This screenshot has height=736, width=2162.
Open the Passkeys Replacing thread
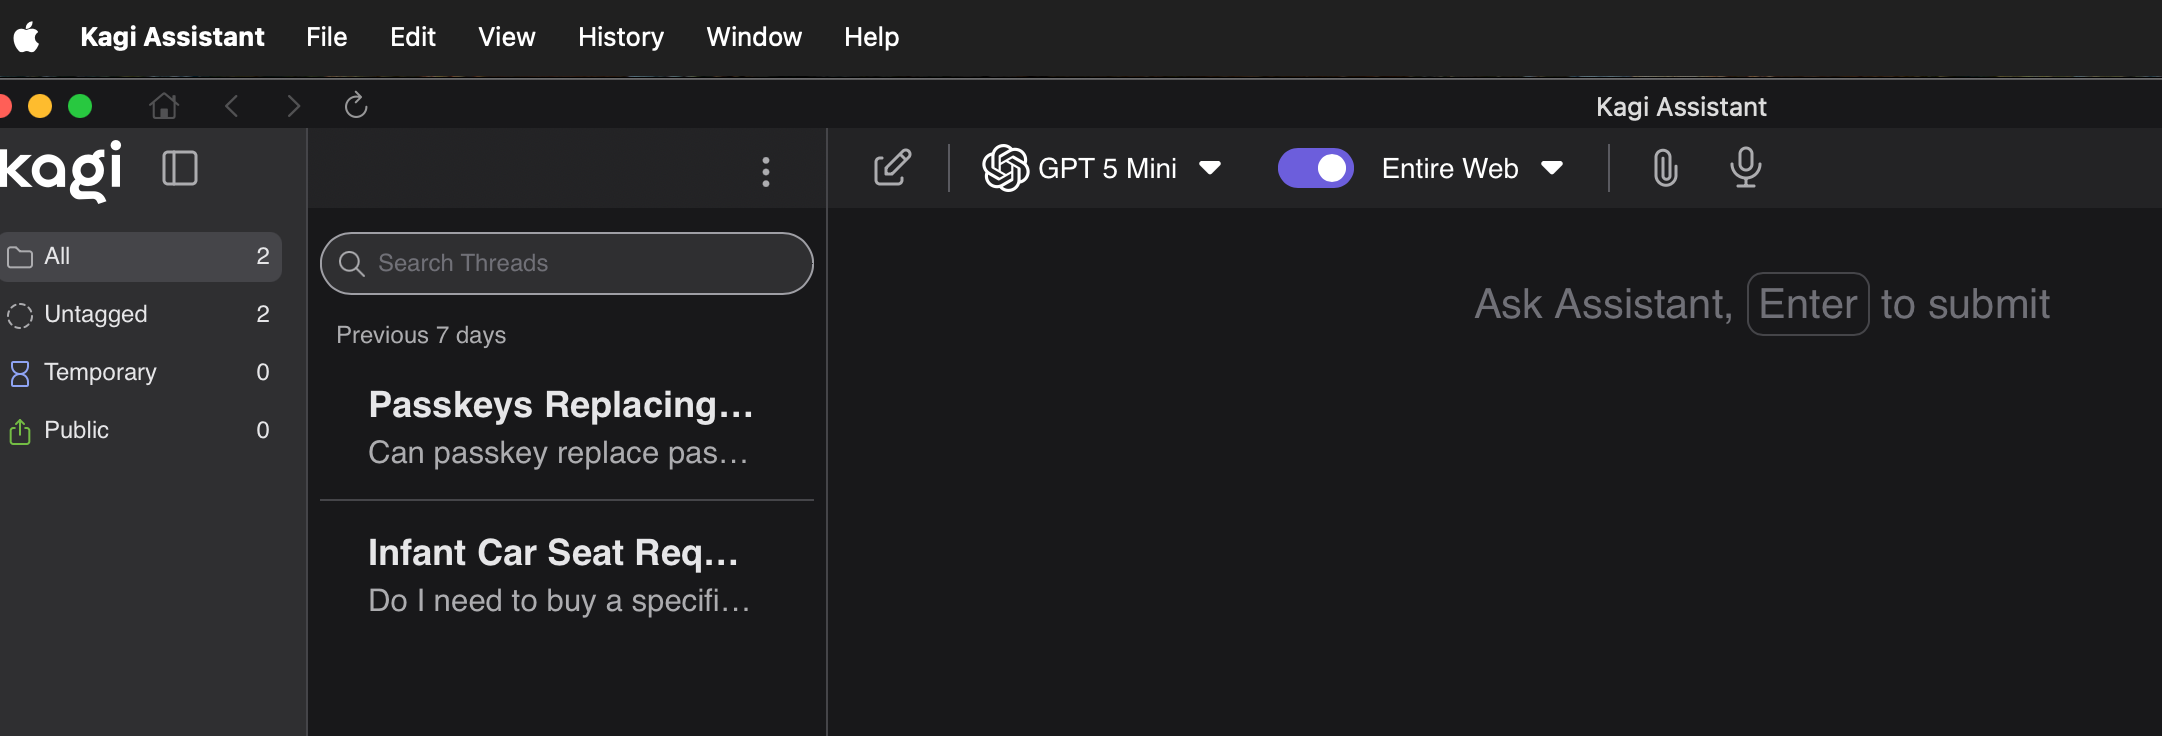pos(560,427)
